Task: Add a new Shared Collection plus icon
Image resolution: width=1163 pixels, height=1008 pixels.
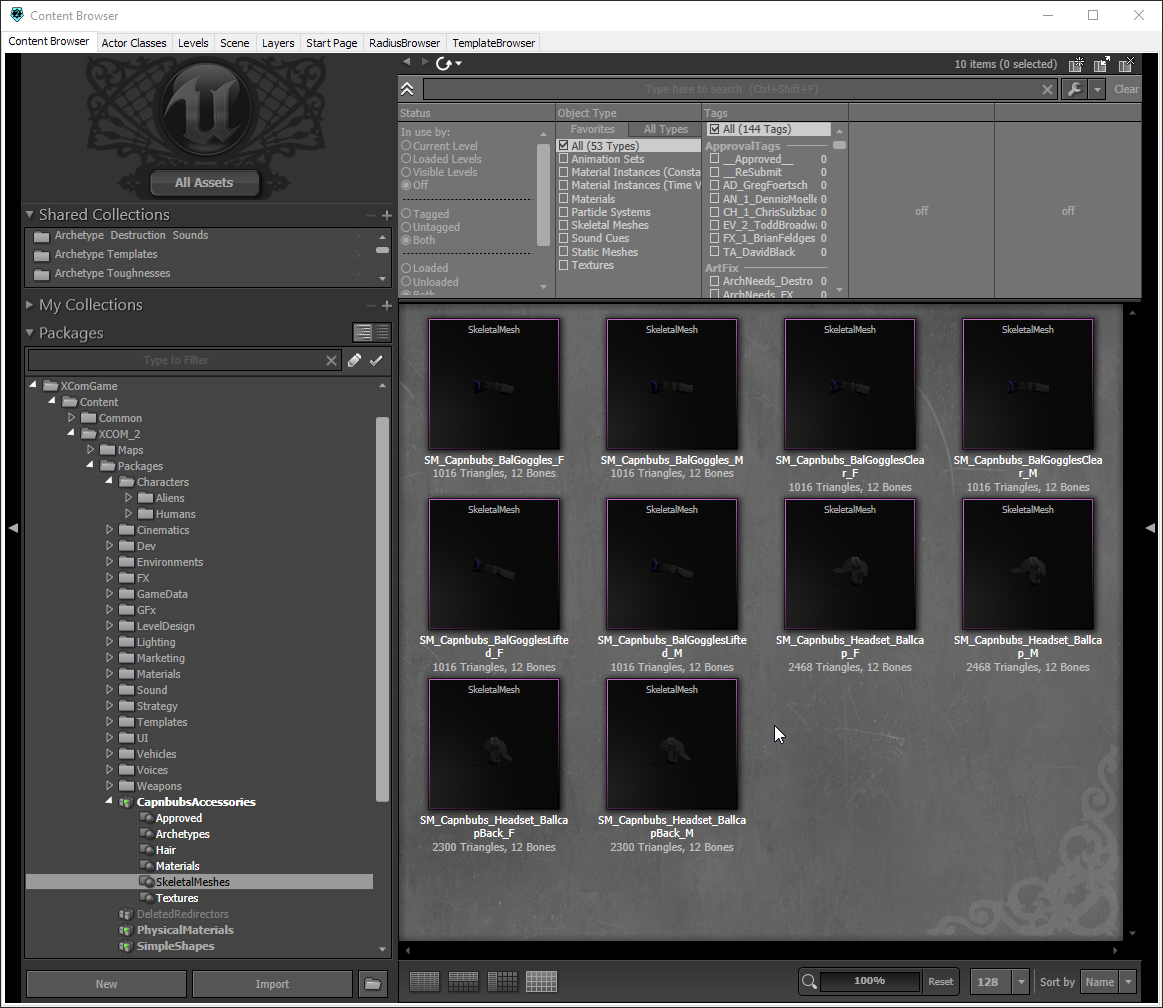Action: point(386,215)
